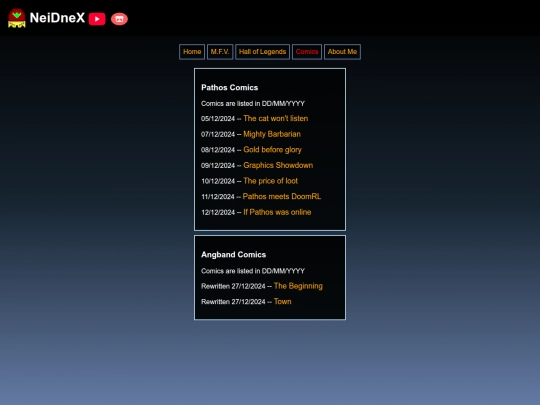This screenshot has height=405, width=540.
Task: Open the Pathos meets DoomRL comic
Action: (x=282, y=197)
